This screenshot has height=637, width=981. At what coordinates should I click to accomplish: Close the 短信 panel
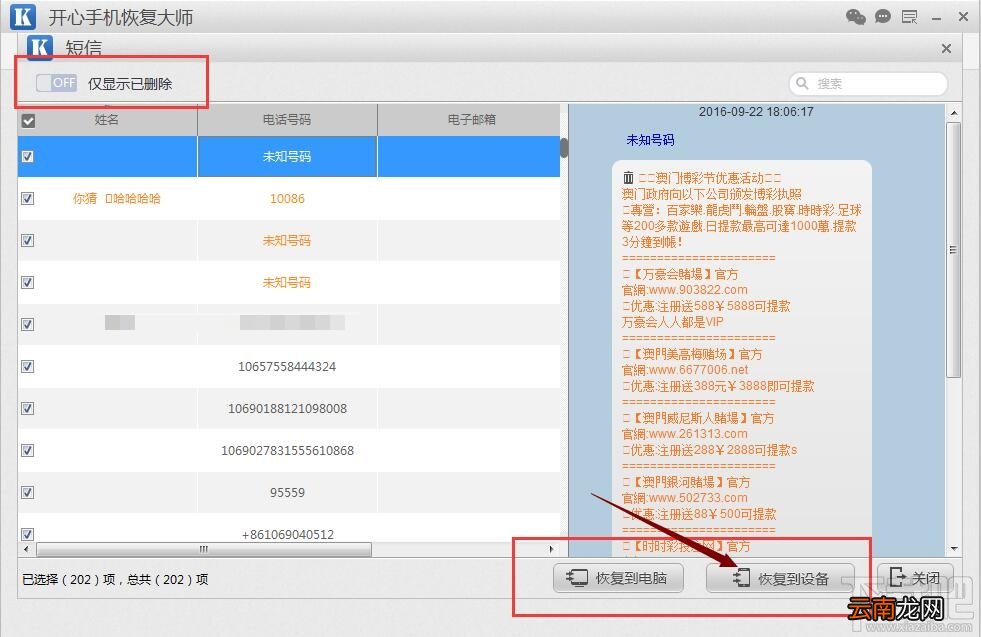[946, 48]
